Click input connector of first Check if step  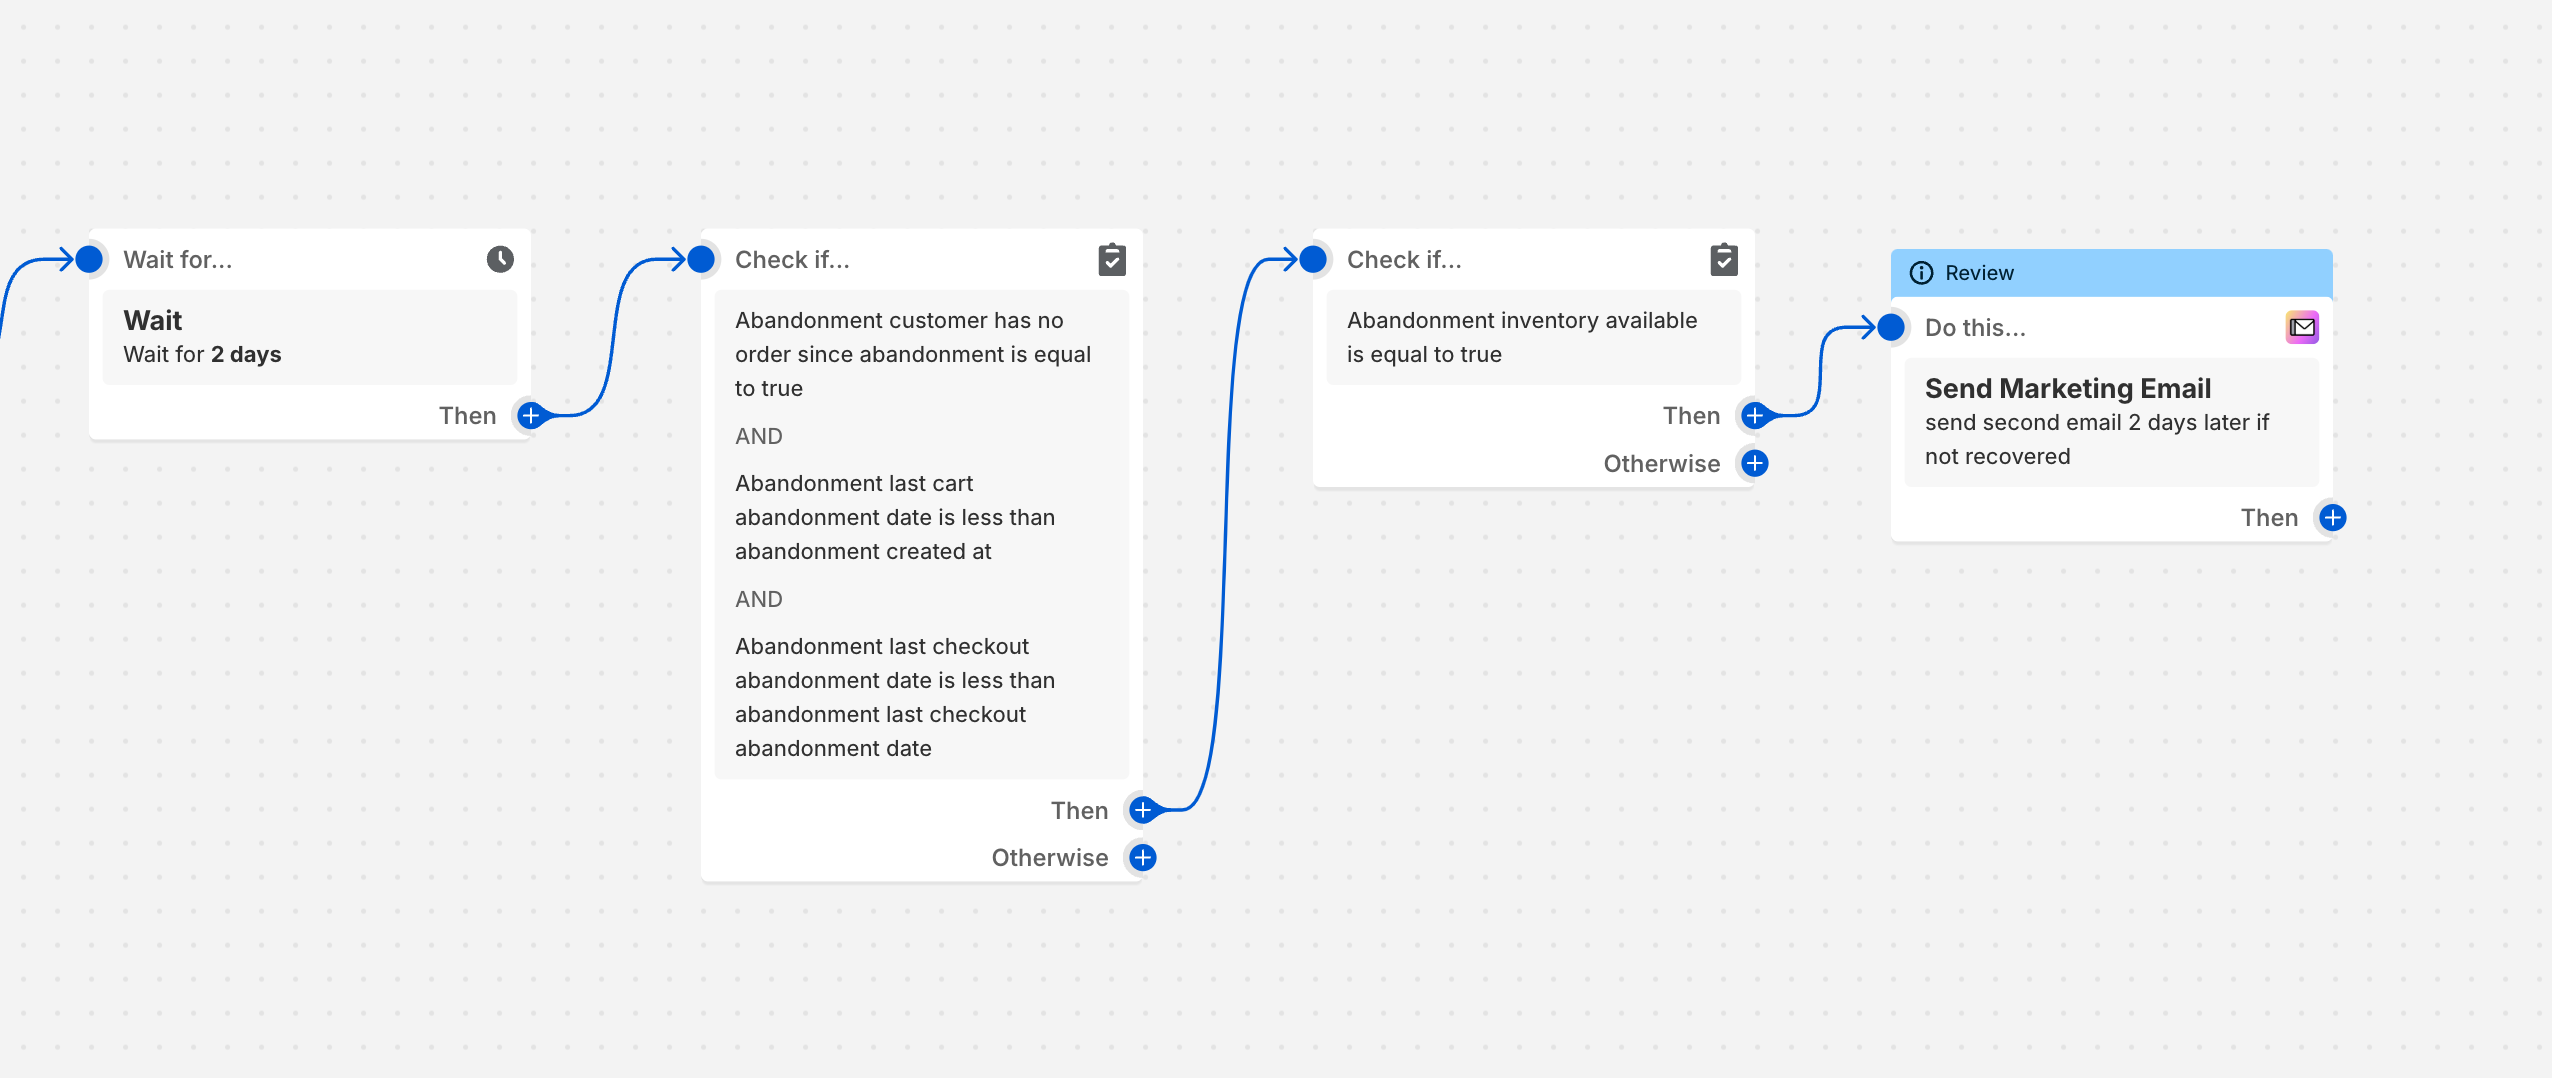pyautogui.click(x=702, y=260)
